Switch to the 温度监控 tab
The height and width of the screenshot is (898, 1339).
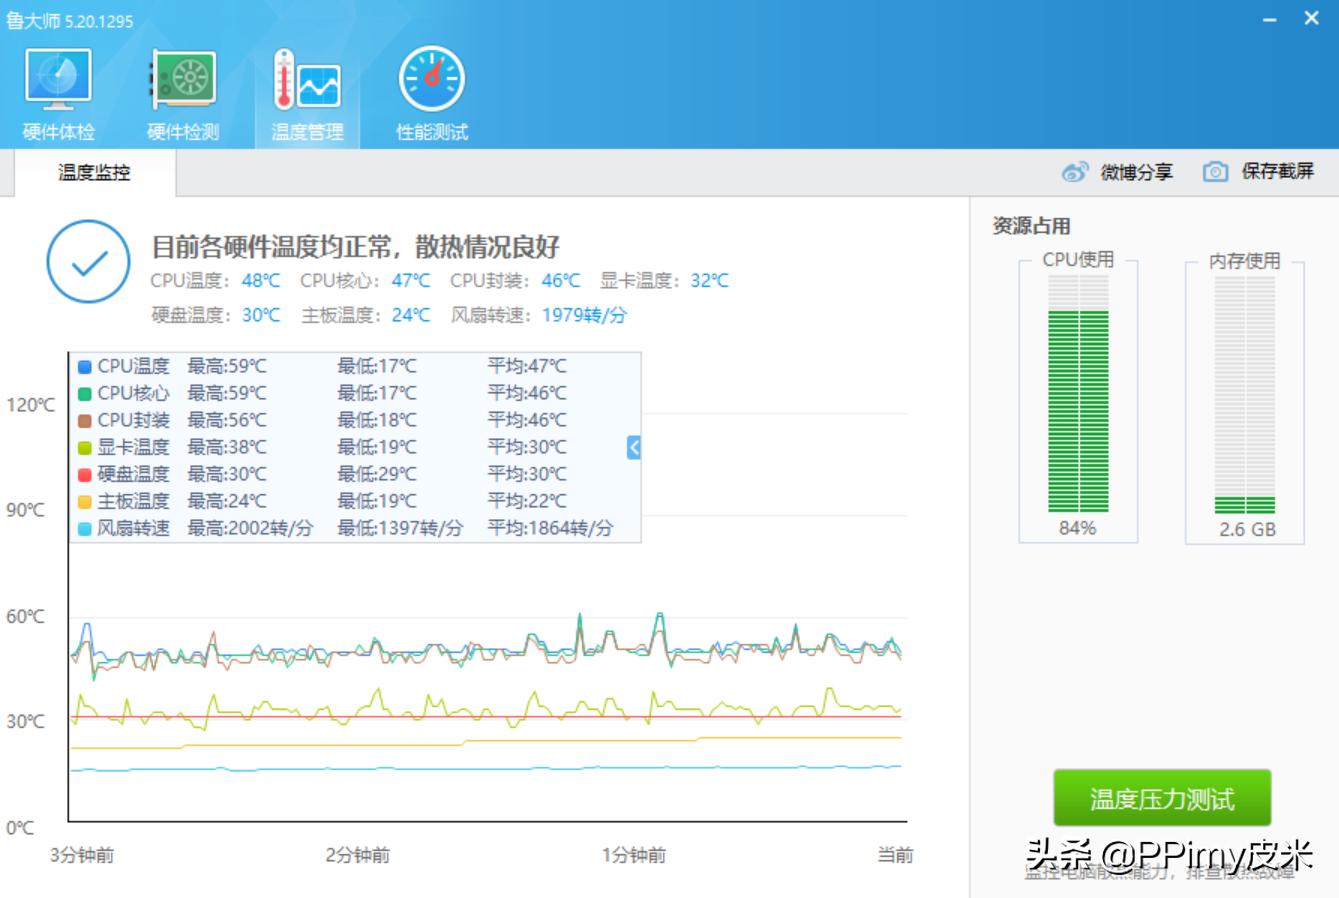coord(91,171)
